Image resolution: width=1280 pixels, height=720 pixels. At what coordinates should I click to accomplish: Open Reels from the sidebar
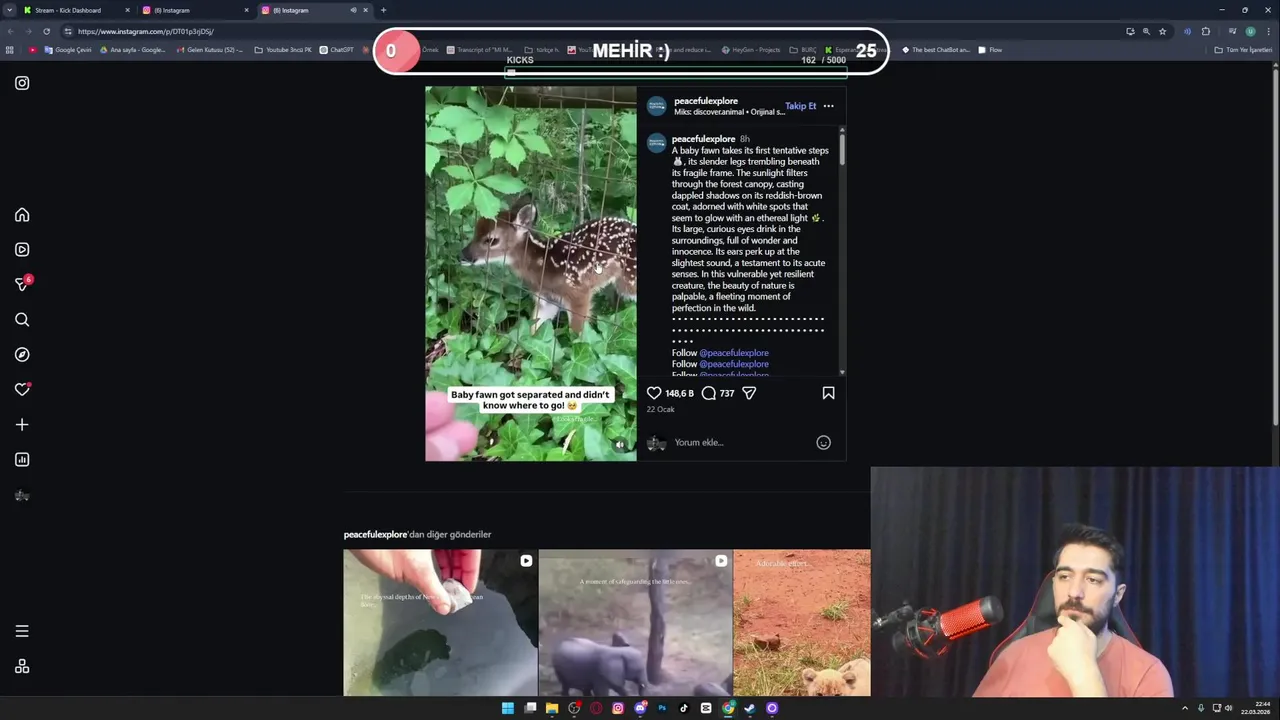[22, 250]
